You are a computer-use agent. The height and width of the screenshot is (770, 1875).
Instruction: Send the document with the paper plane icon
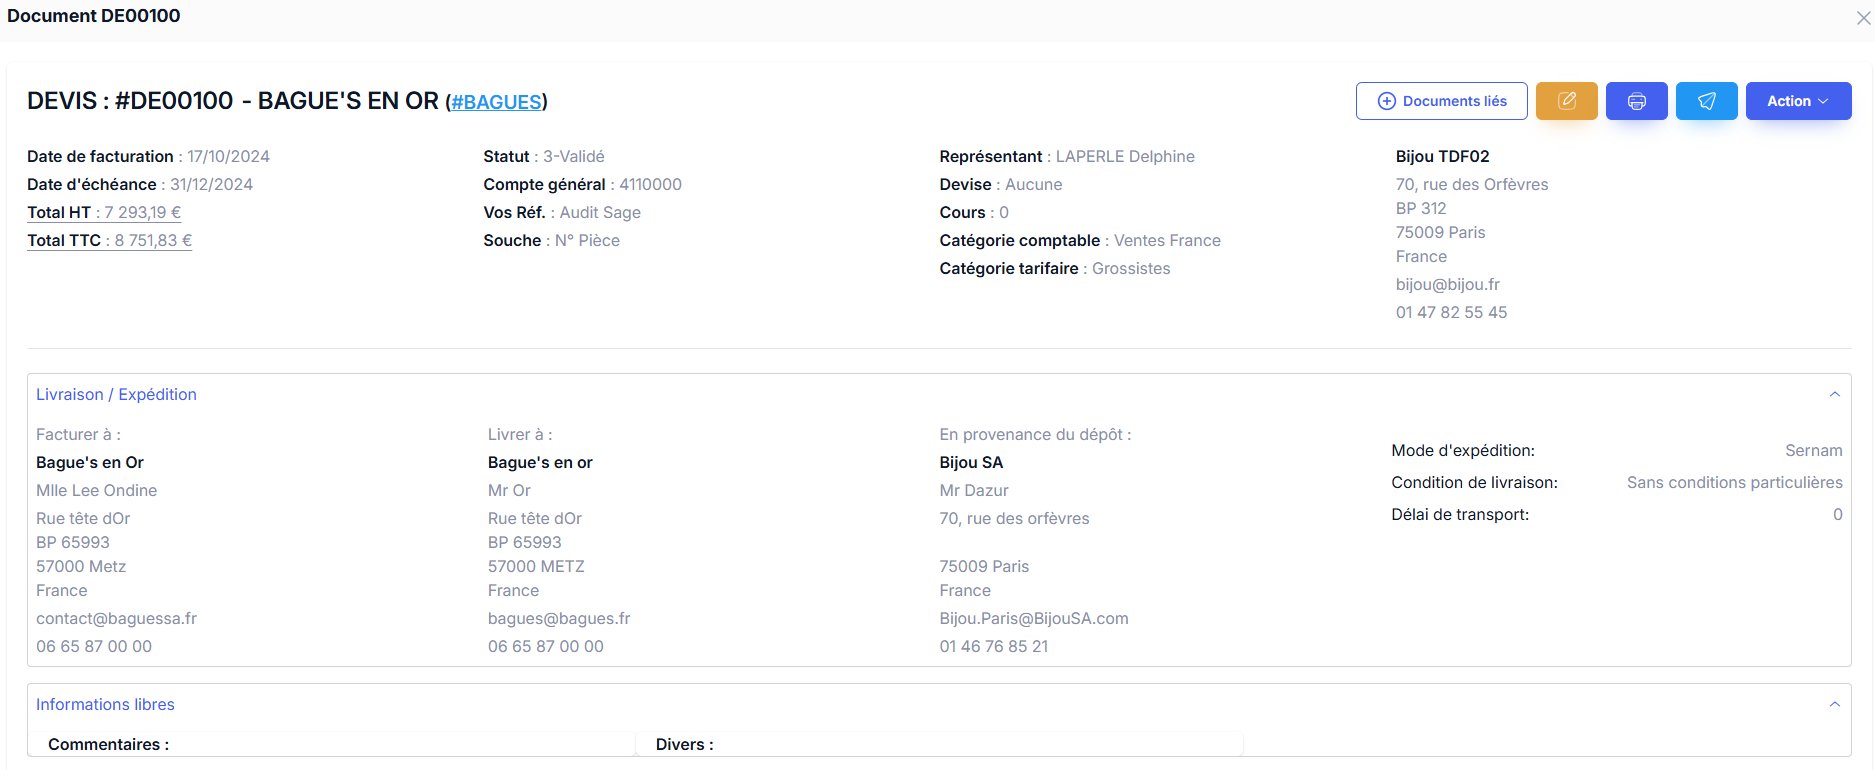point(1706,101)
